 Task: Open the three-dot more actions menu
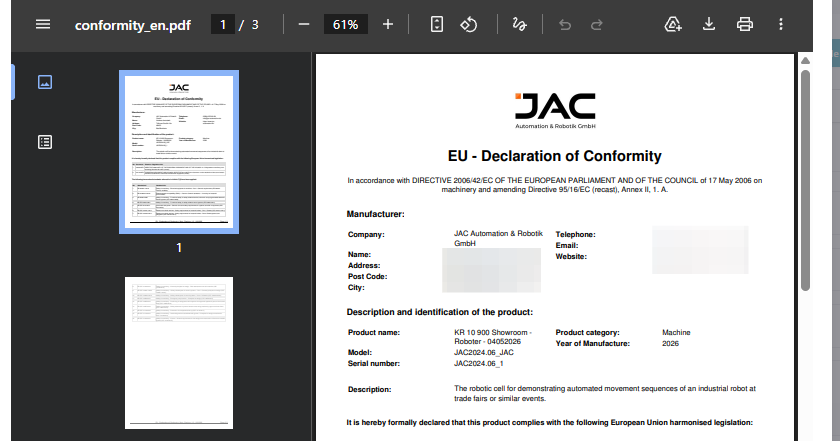point(781,25)
